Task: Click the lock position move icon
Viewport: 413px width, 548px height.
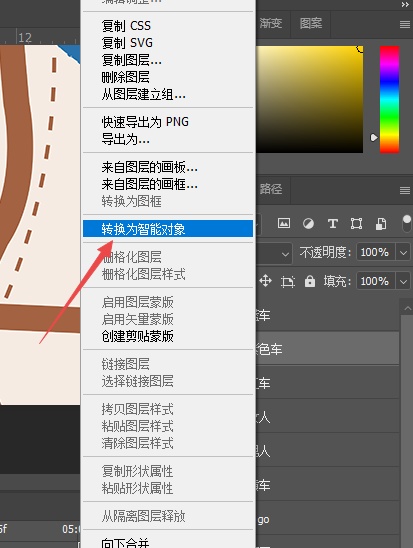Action: click(x=266, y=281)
